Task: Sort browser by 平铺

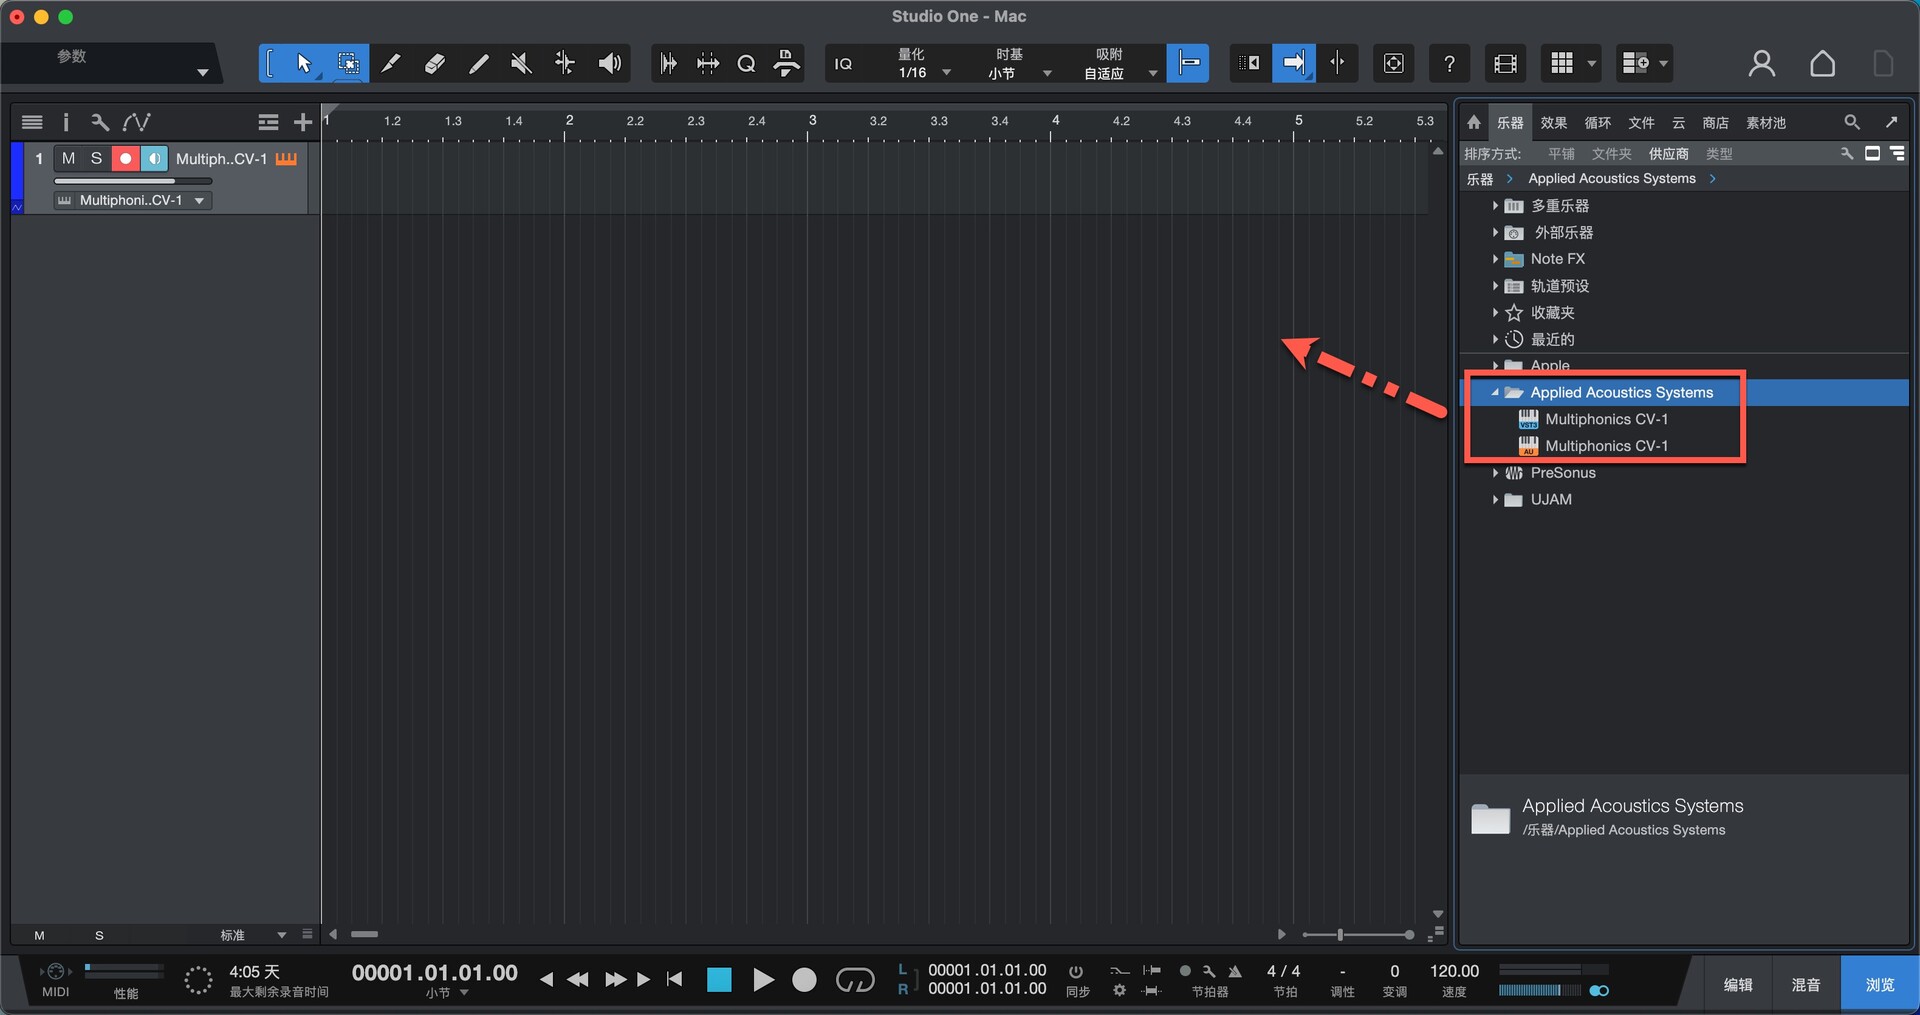Action: (x=1561, y=154)
